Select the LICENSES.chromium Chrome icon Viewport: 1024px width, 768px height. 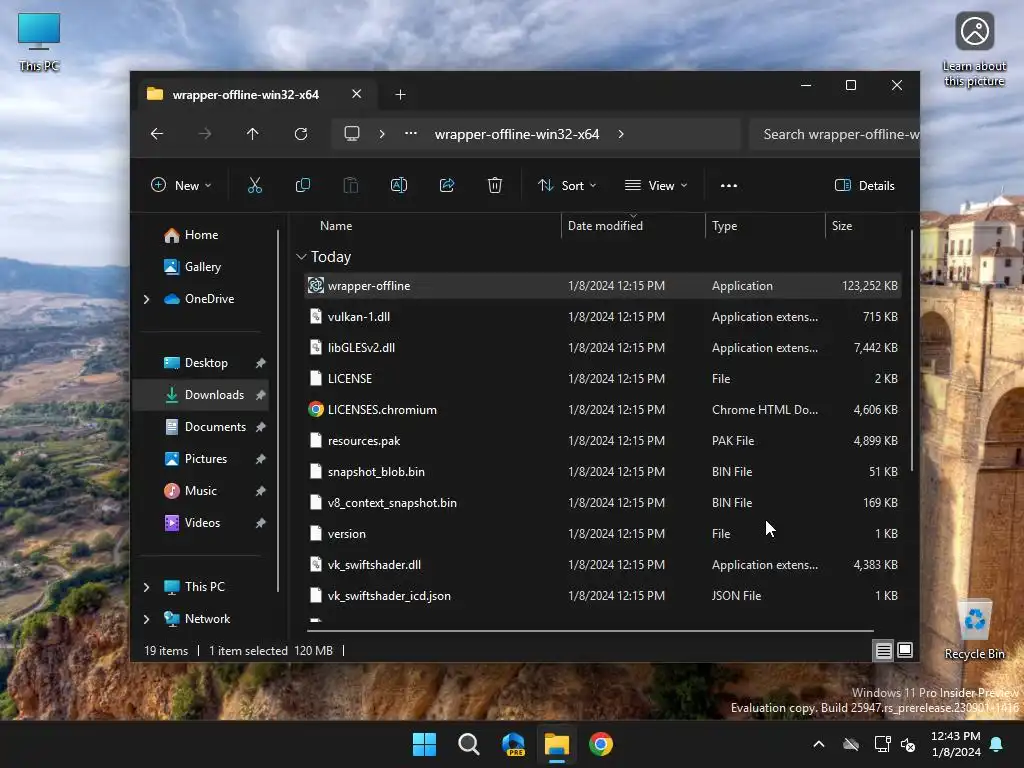pos(316,409)
